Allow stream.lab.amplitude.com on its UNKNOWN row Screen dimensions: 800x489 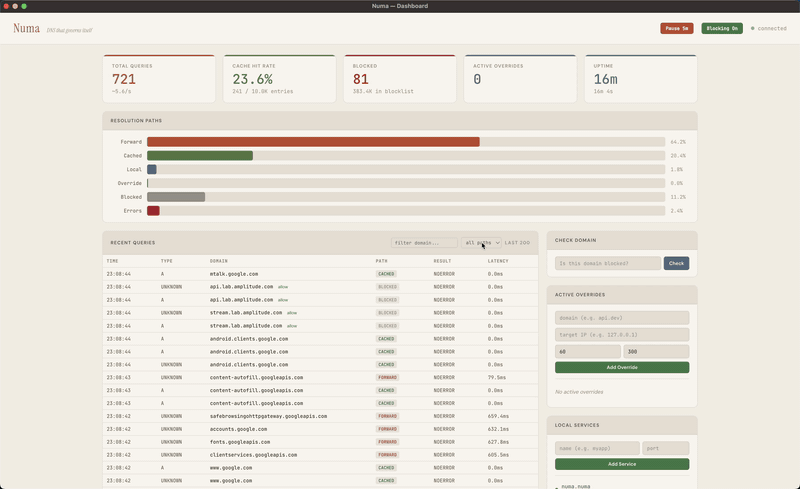292,313
